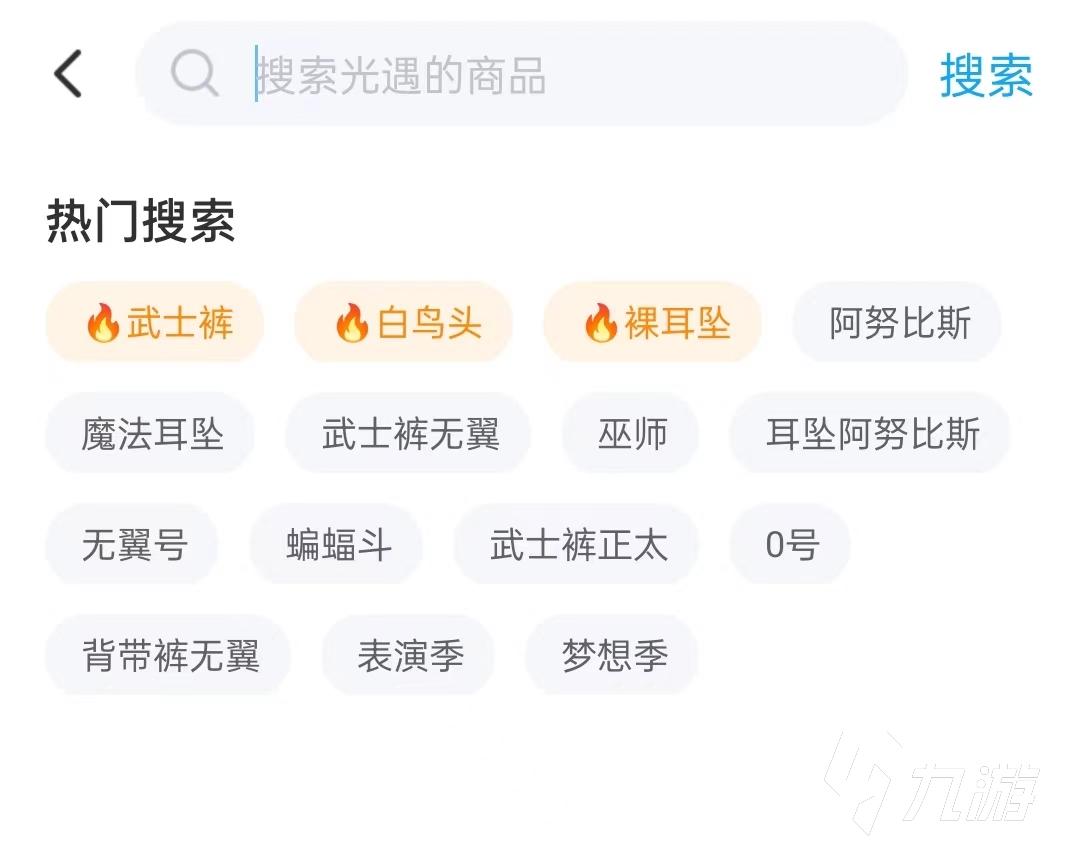Select the 耳坠阿努比斯 tag

(869, 433)
